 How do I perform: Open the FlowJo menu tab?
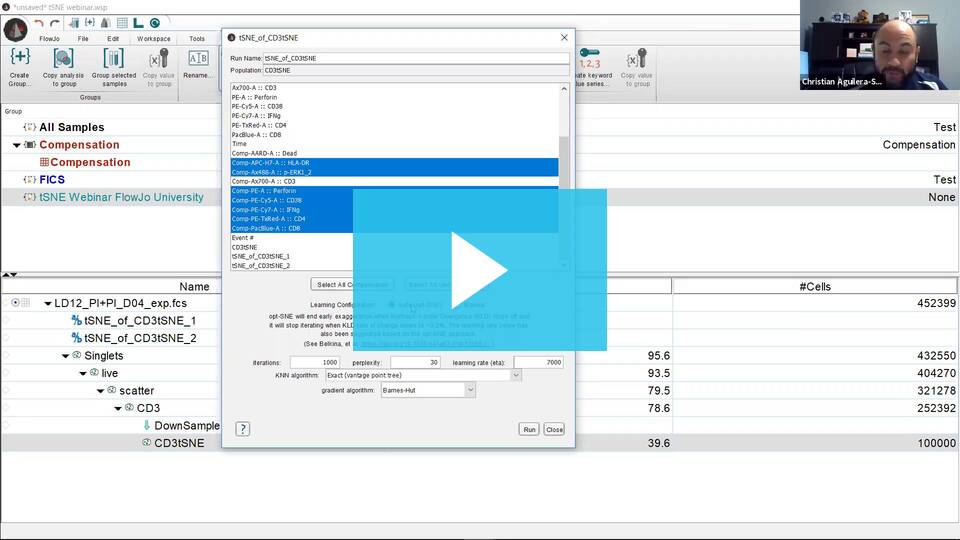pos(50,39)
